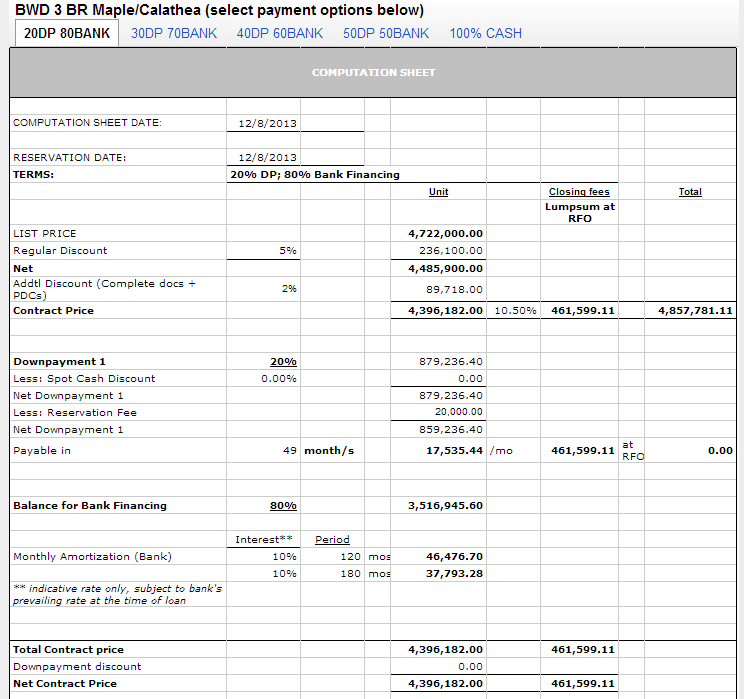
Task: Select the Net Contract Price label
Action: point(65,684)
